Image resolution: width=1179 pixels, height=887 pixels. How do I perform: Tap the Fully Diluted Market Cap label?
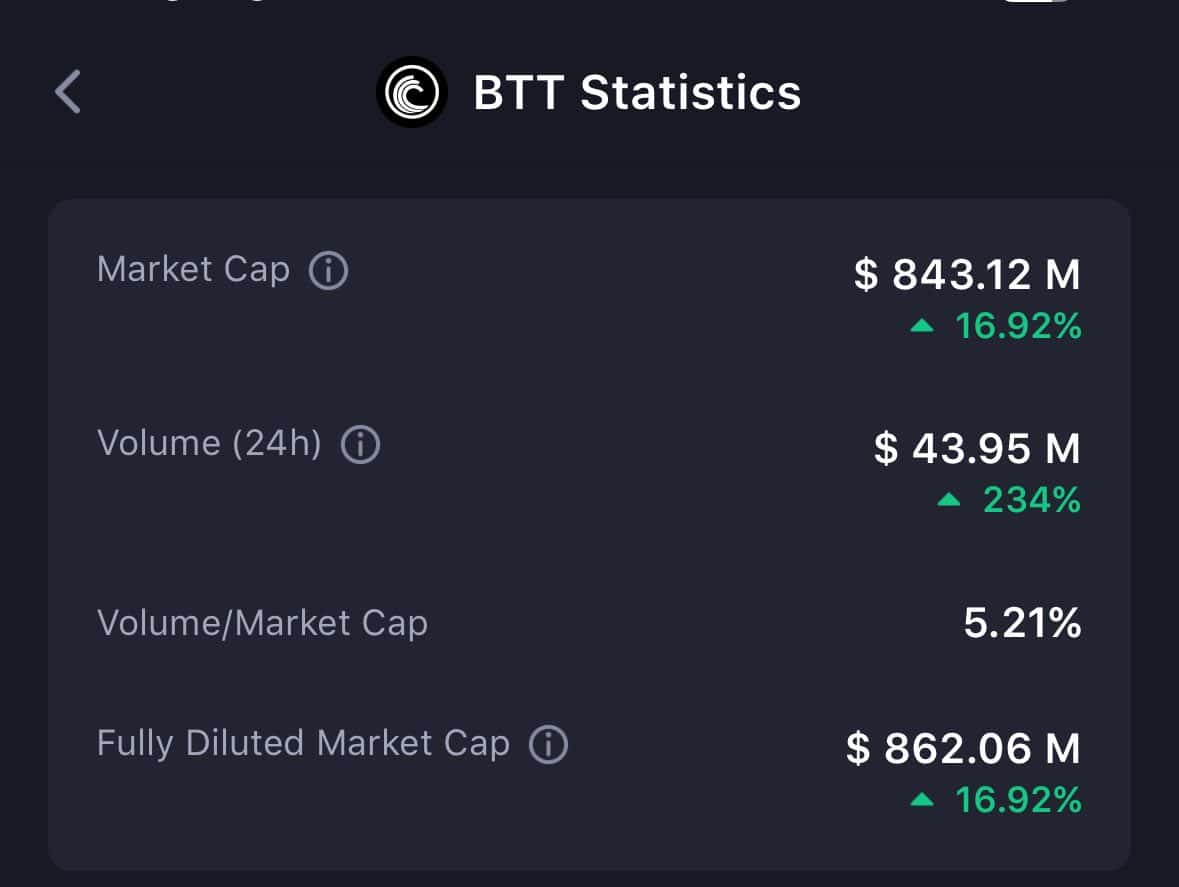[303, 744]
